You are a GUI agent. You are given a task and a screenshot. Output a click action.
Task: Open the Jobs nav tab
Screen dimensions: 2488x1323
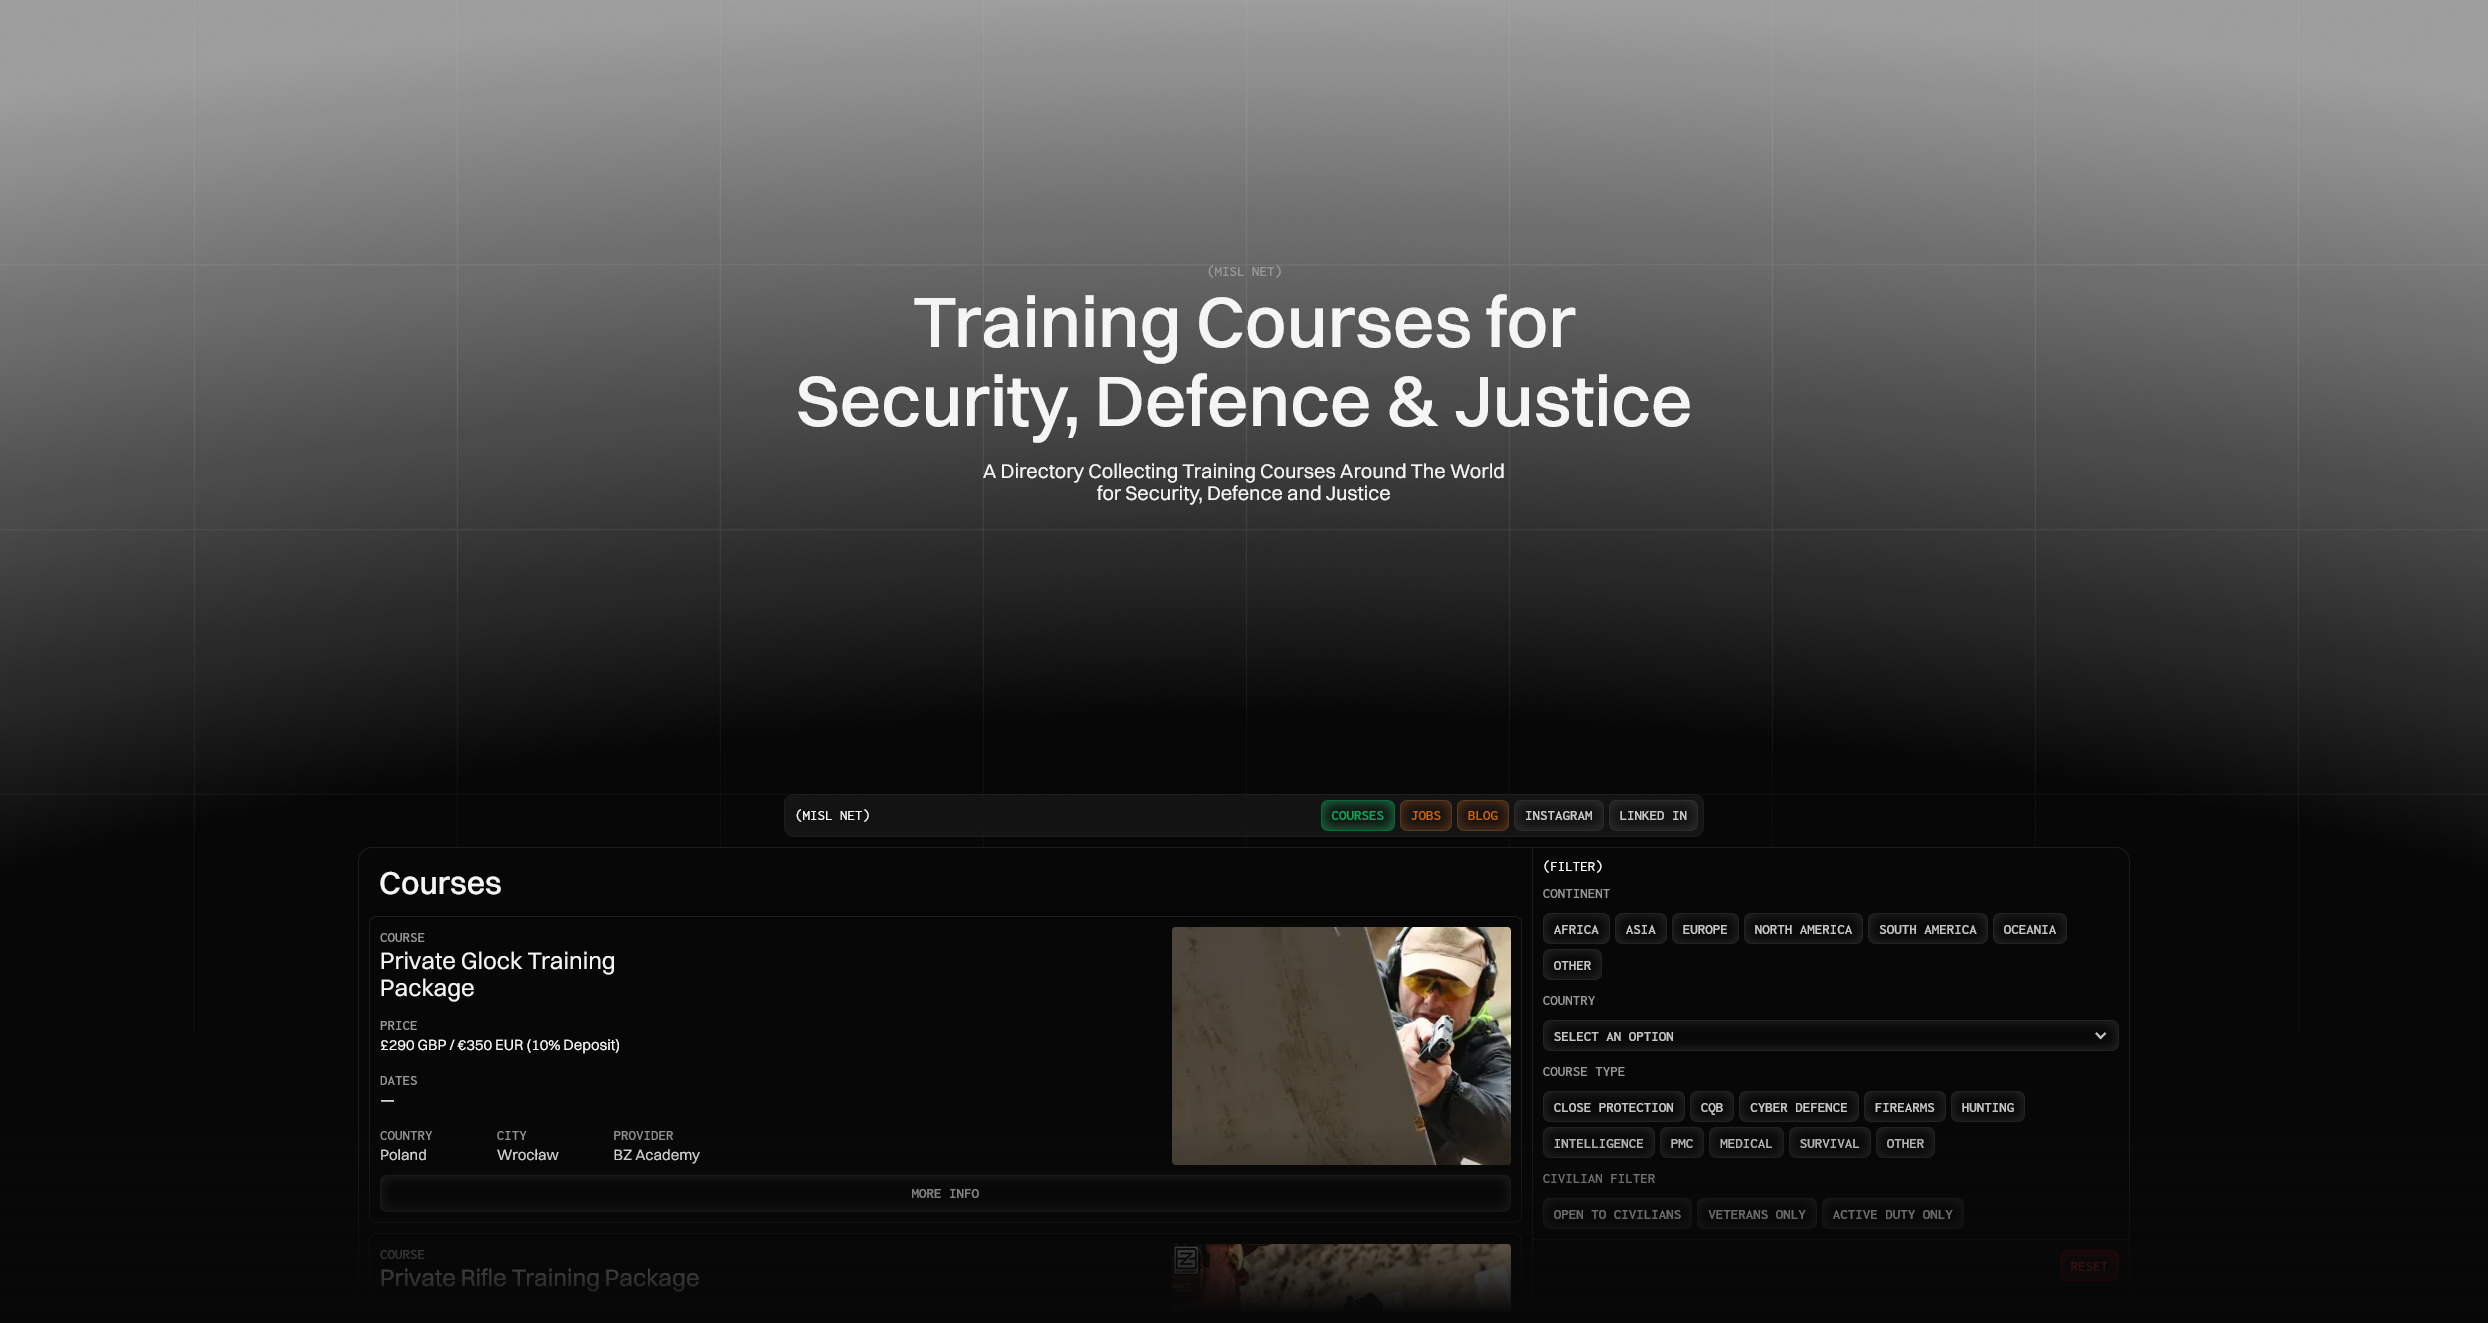pyautogui.click(x=1425, y=816)
